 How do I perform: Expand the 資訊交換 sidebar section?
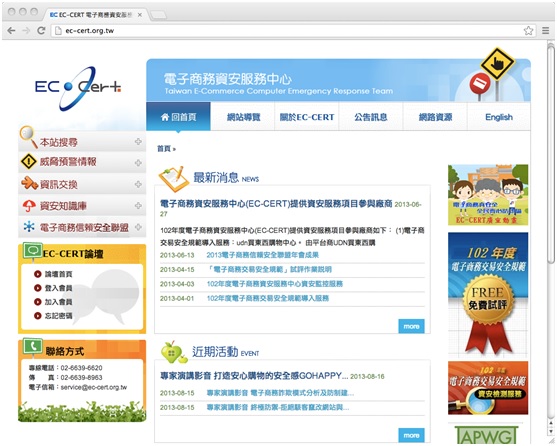[138, 184]
